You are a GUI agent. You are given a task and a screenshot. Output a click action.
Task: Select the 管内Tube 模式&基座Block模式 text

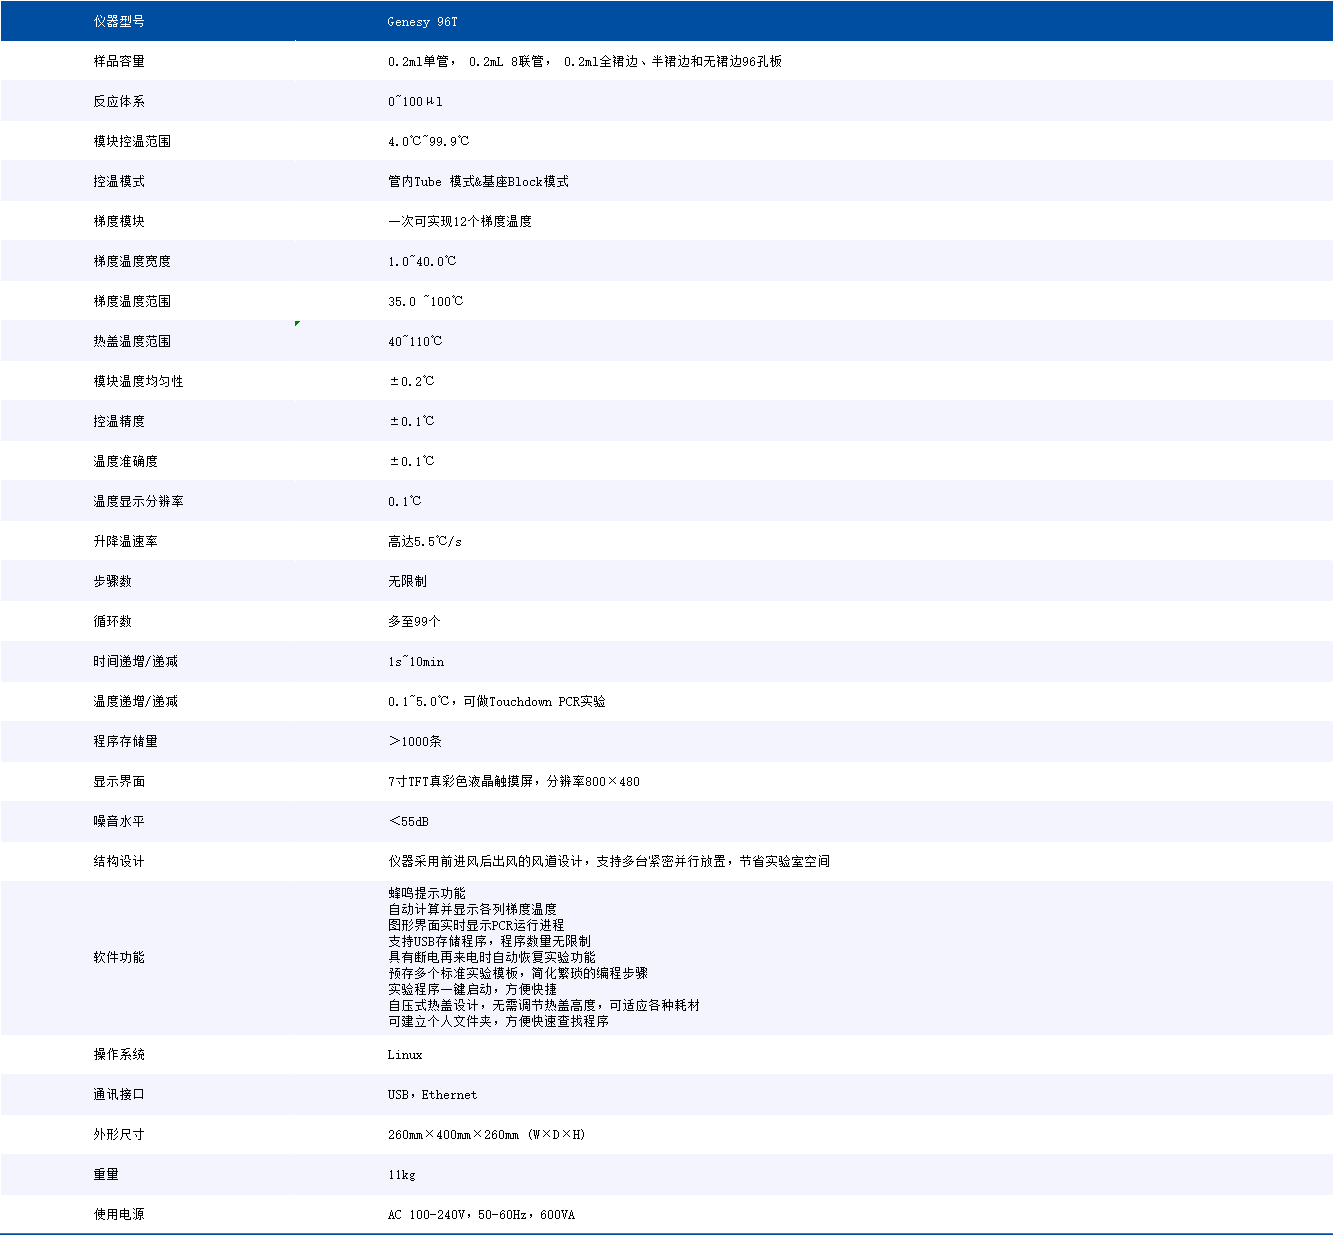point(478,181)
